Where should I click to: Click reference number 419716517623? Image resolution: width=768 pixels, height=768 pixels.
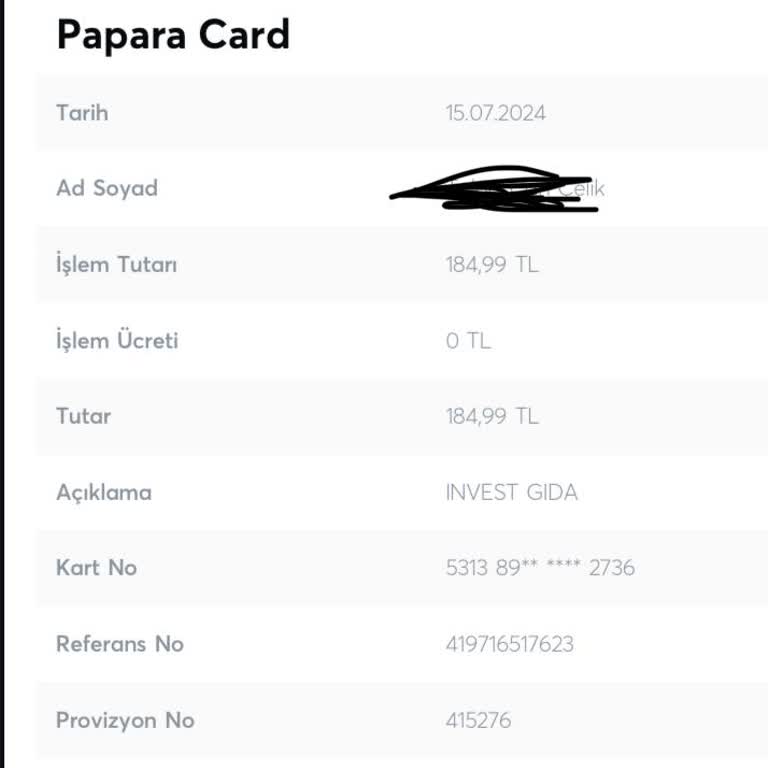tap(510, 644)
